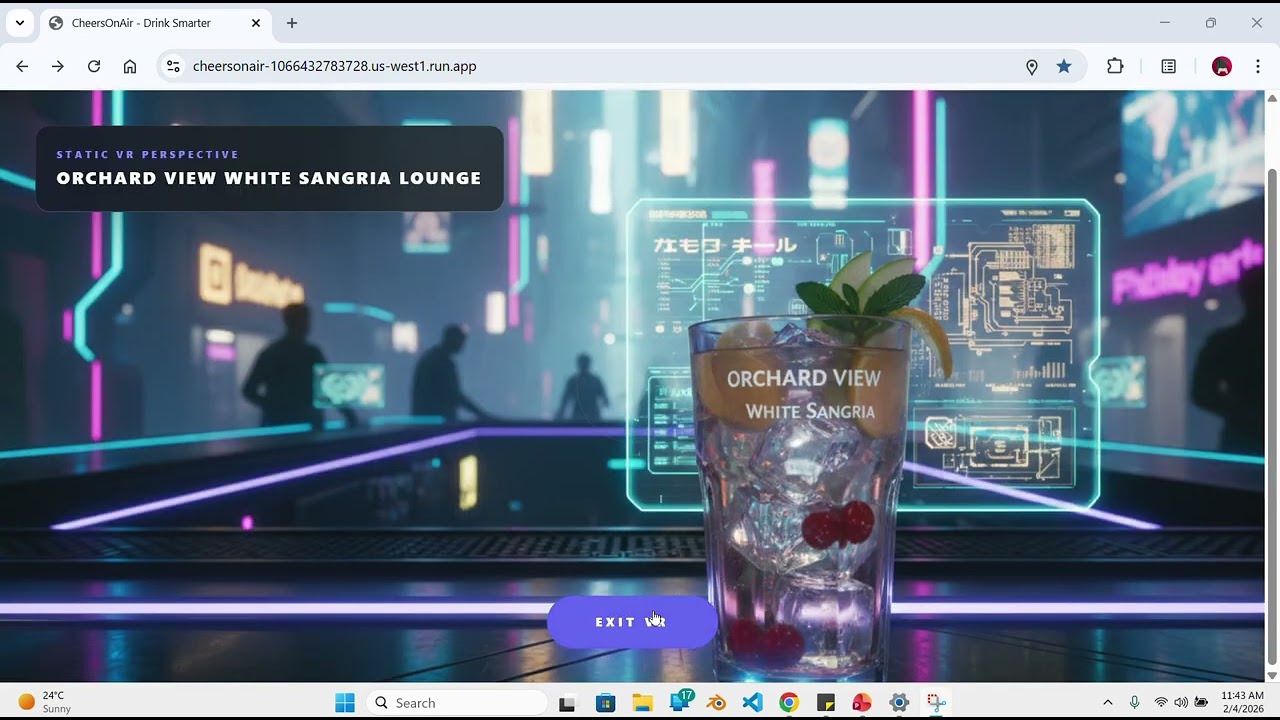The height and width of the screenshot is (720, 1280).
Task: Click the address bar URL
Action: click(x=334, y=66)
